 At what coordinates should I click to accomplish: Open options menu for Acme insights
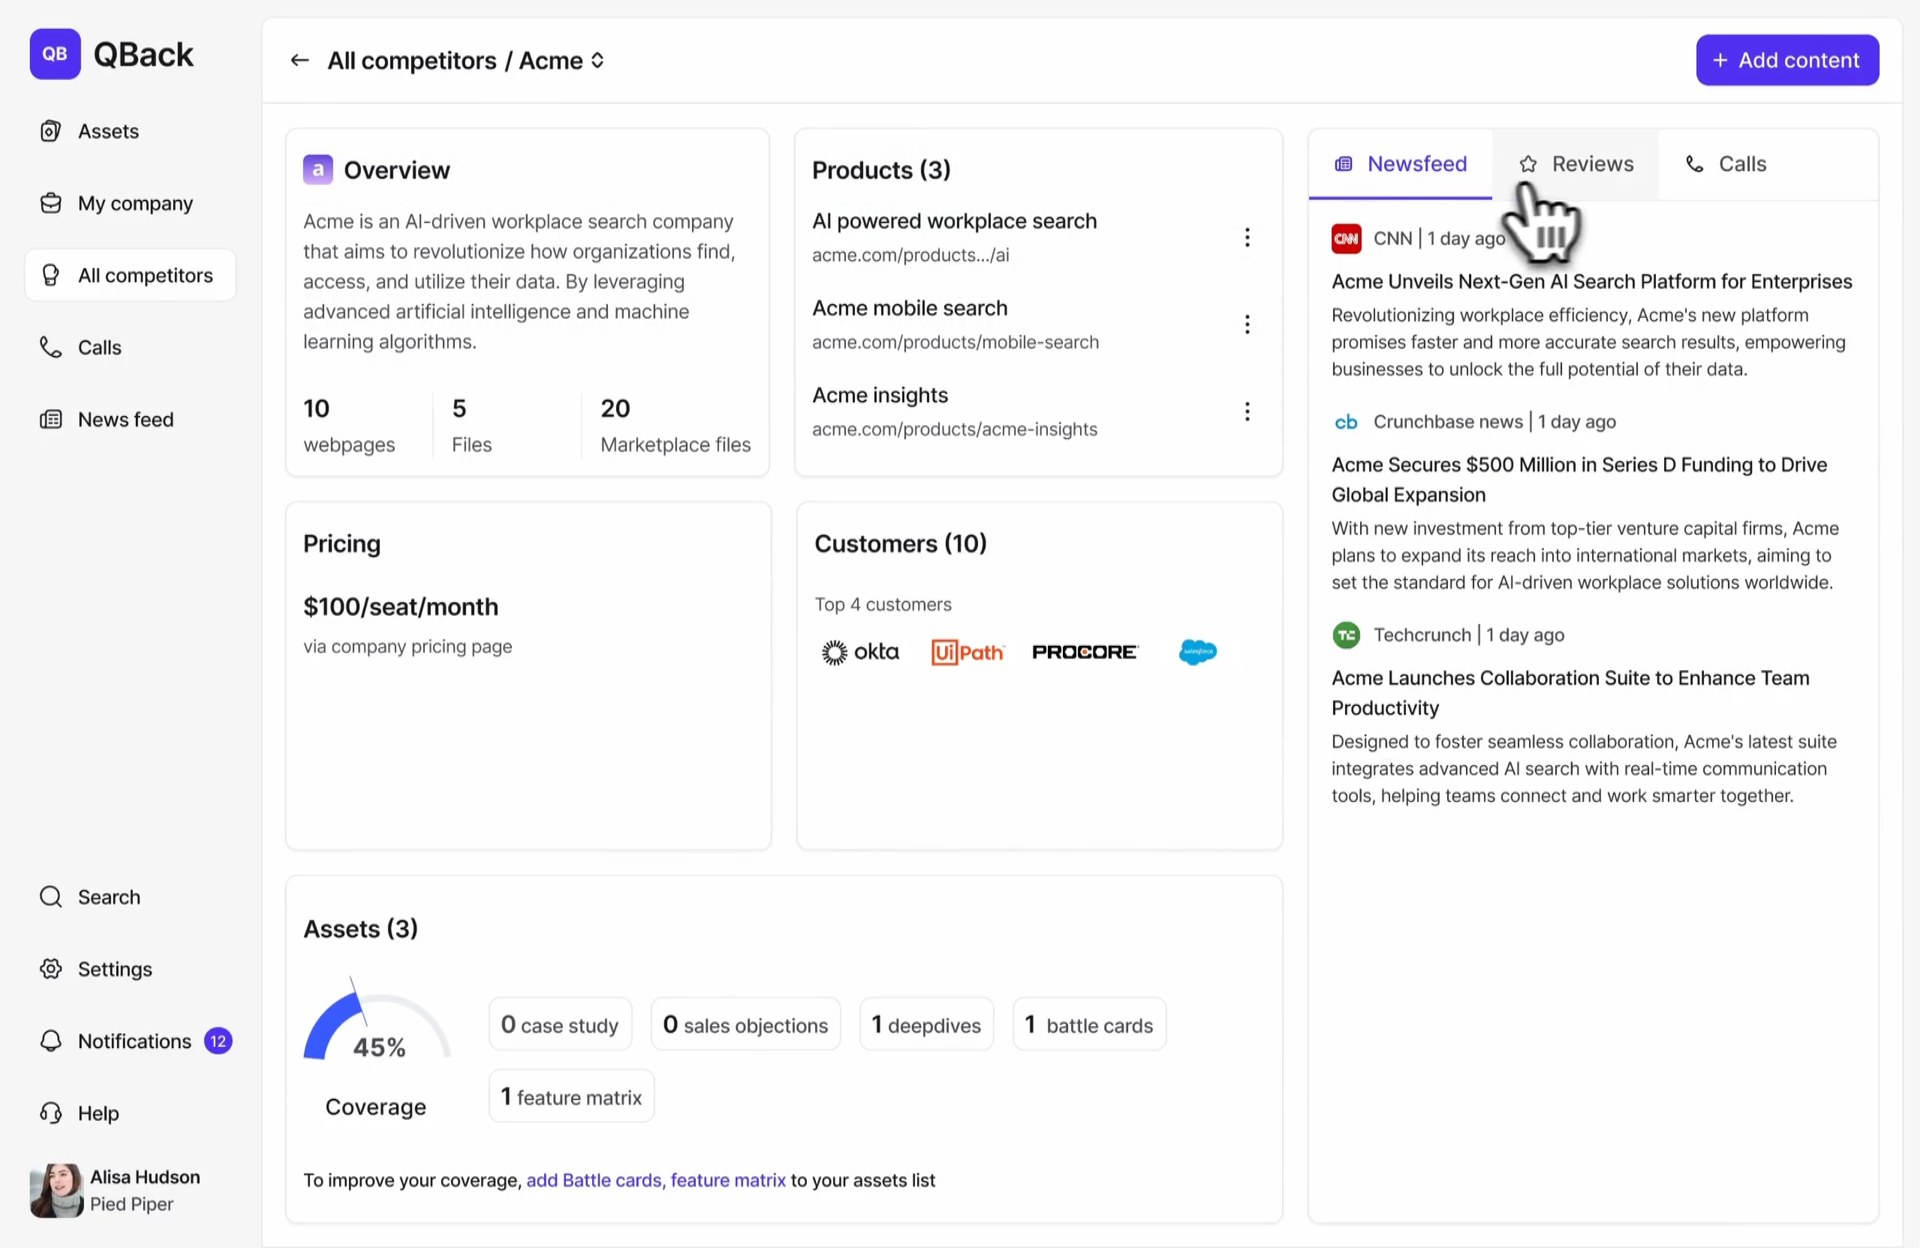1247,411
